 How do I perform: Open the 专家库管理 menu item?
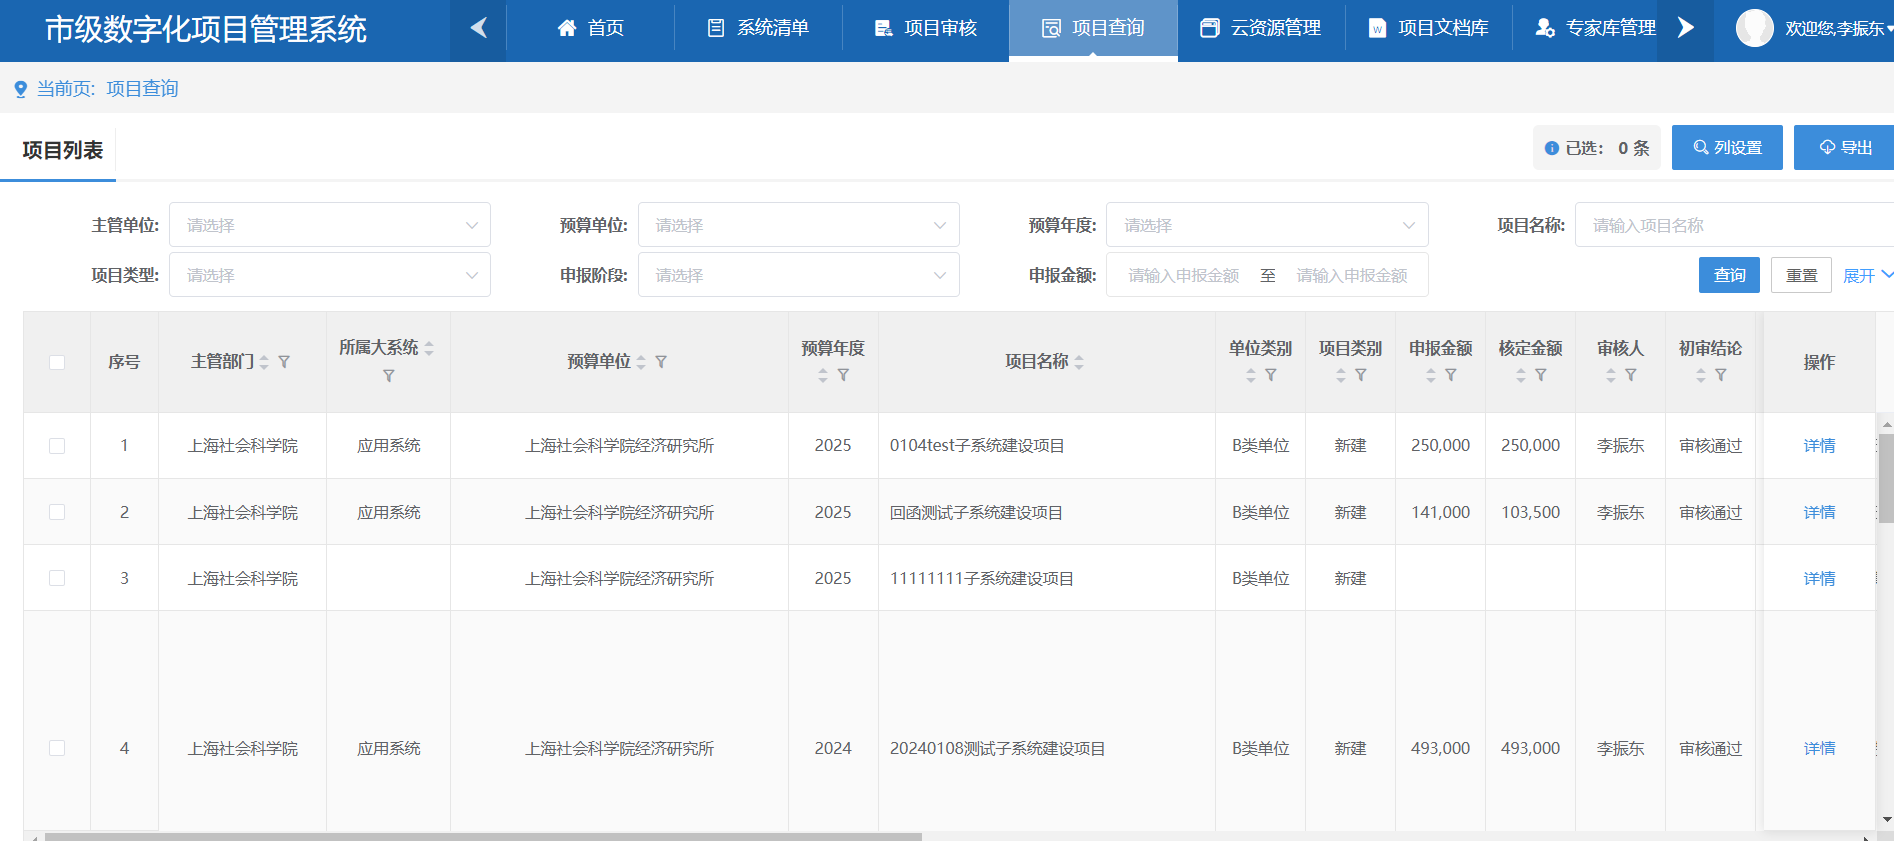tap(1595, 28)
